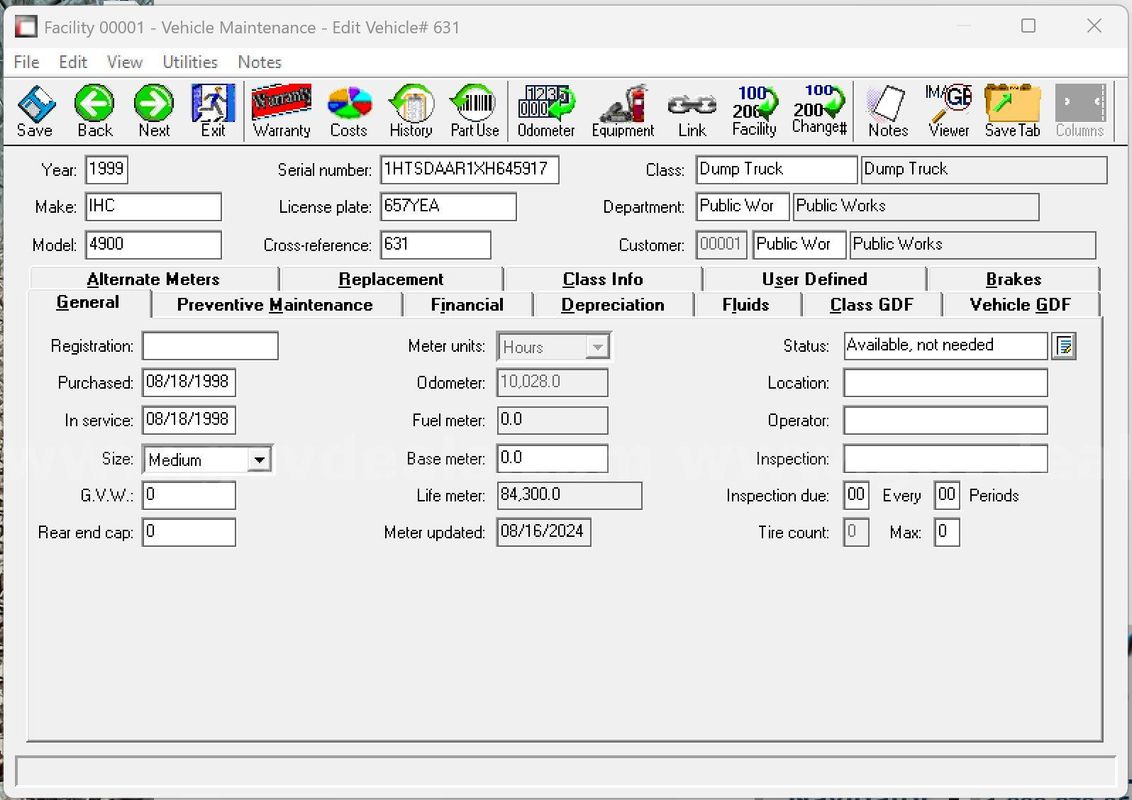Click the Odometer toolbar icon
The width and height of the screenshot is (1132, 800).
pyautogui.click(x=546, y=110)
